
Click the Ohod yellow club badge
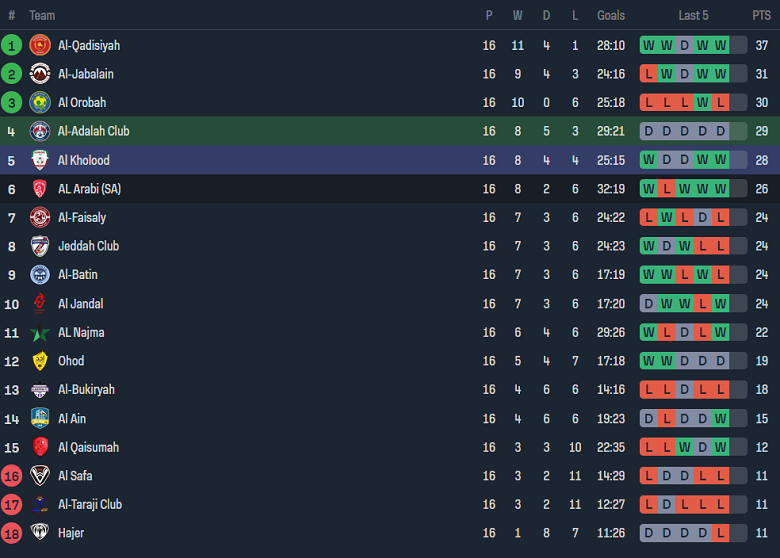[x=40, y=361]
